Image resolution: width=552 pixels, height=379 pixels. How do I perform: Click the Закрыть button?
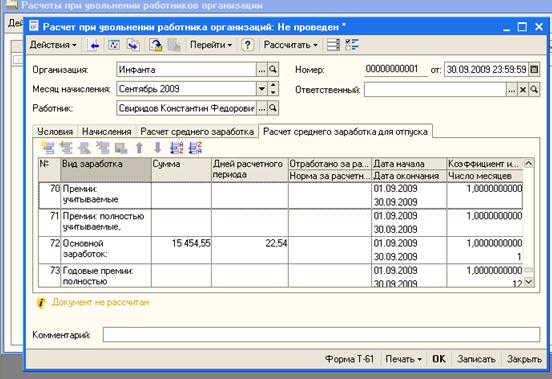click(x=524, y=359)
